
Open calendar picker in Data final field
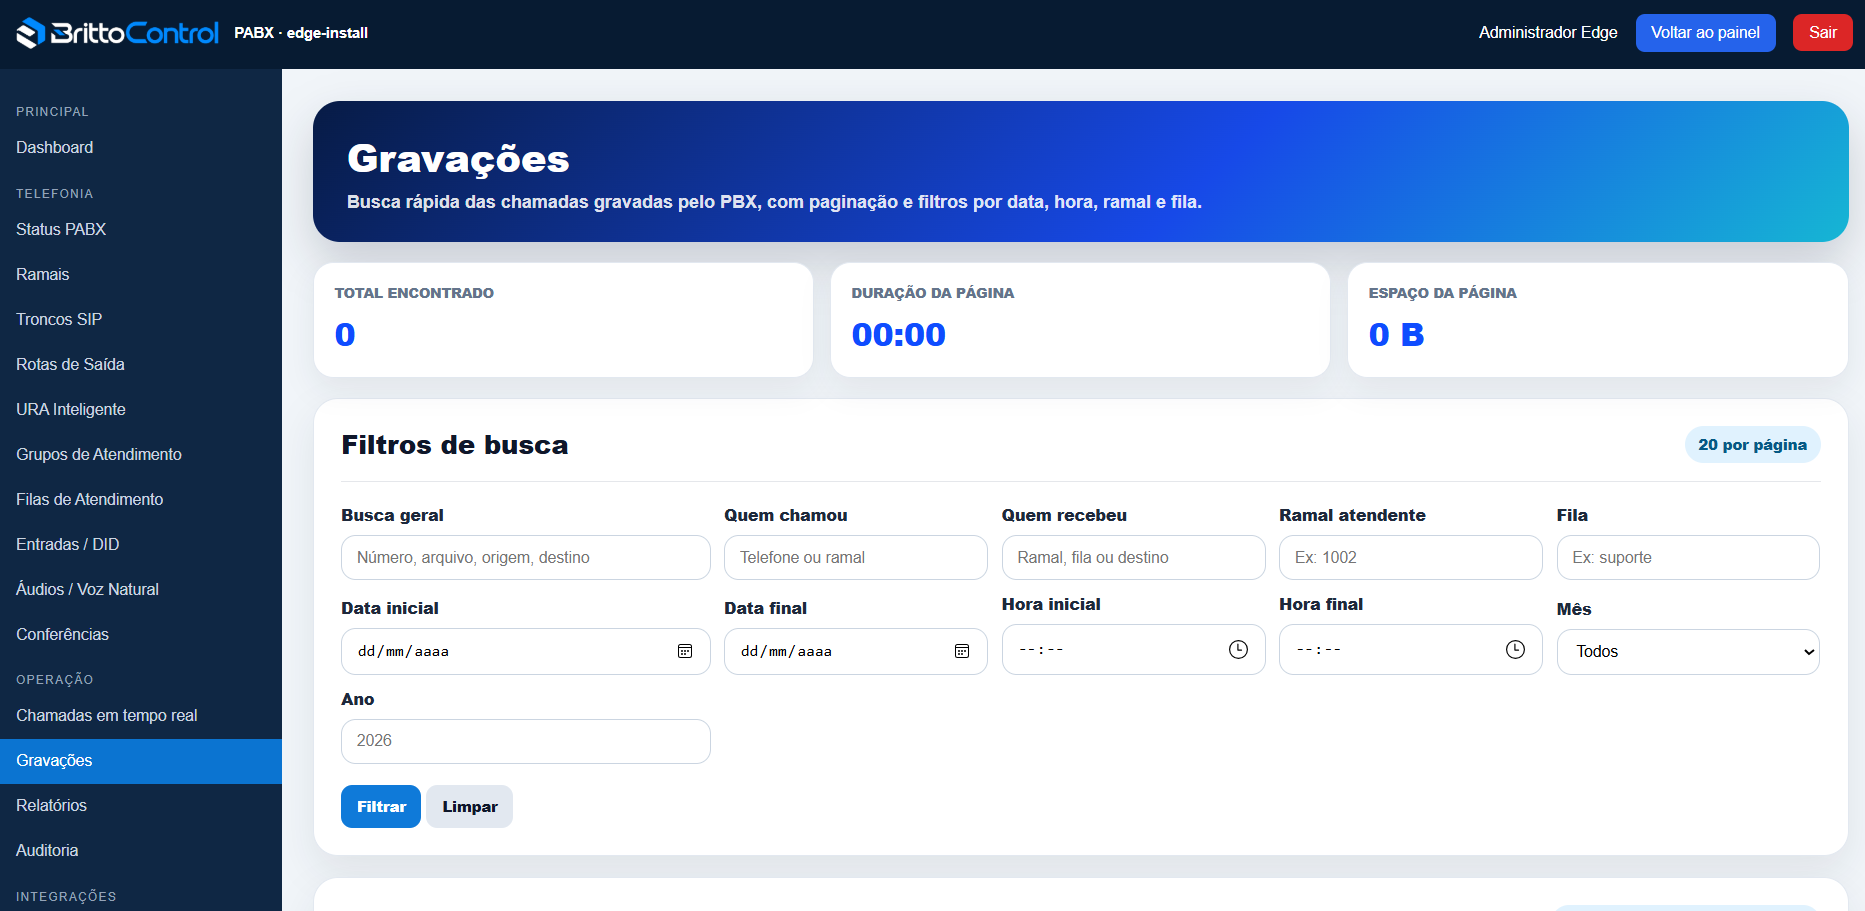pos(962,651)
